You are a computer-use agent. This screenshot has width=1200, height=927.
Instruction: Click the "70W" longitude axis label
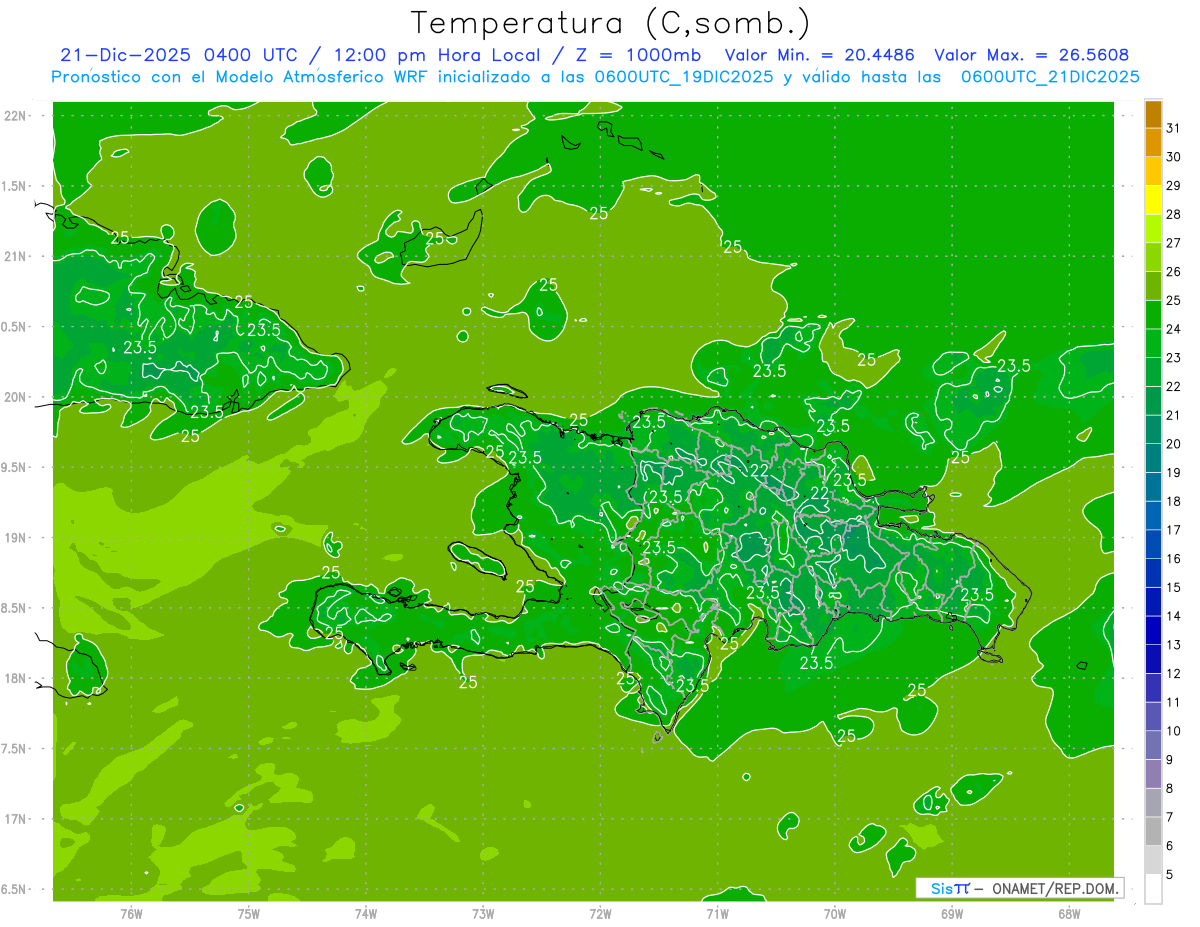point(835,914)
